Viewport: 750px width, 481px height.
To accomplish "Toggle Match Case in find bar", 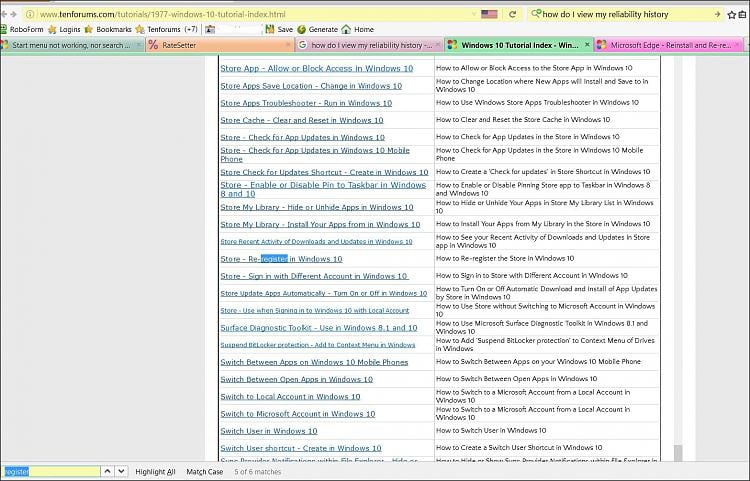I will pyautogui.click(x=205, y=472).
